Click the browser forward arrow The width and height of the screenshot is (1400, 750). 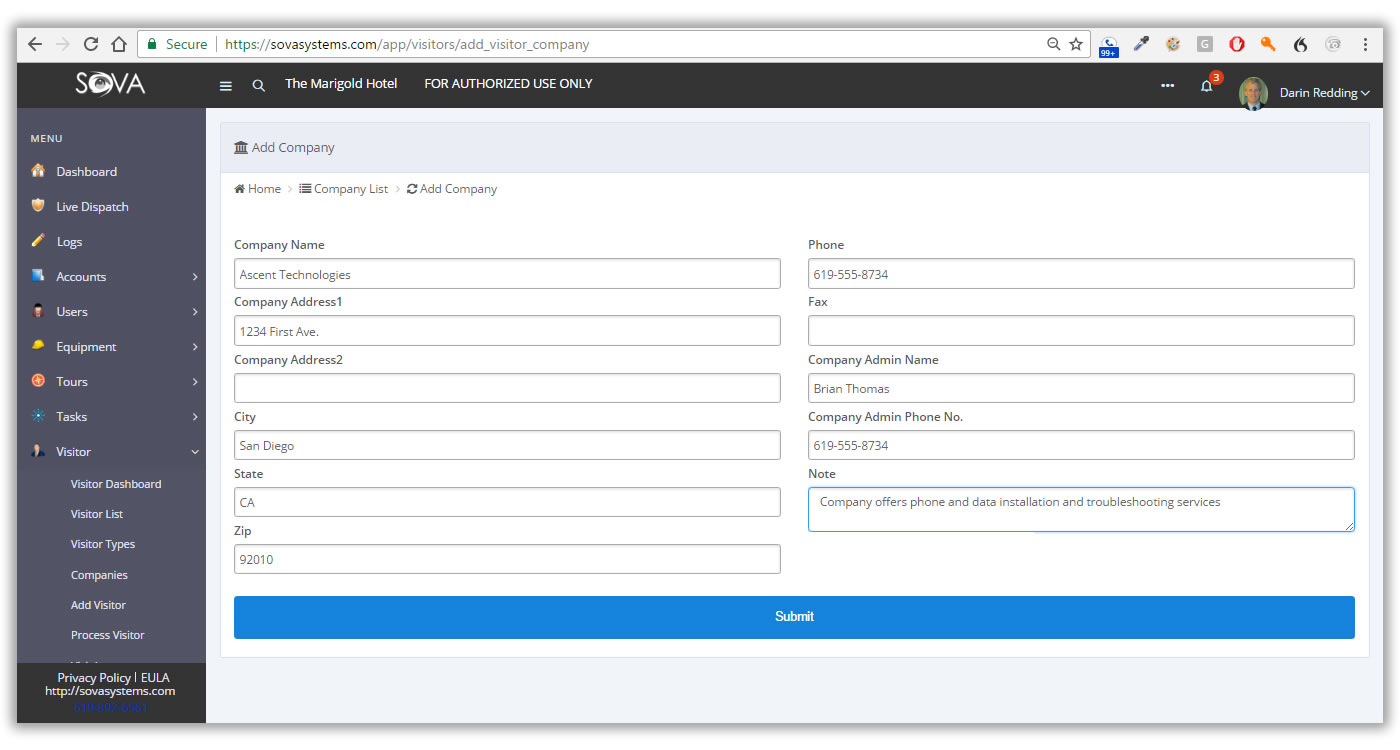[63, 44]
